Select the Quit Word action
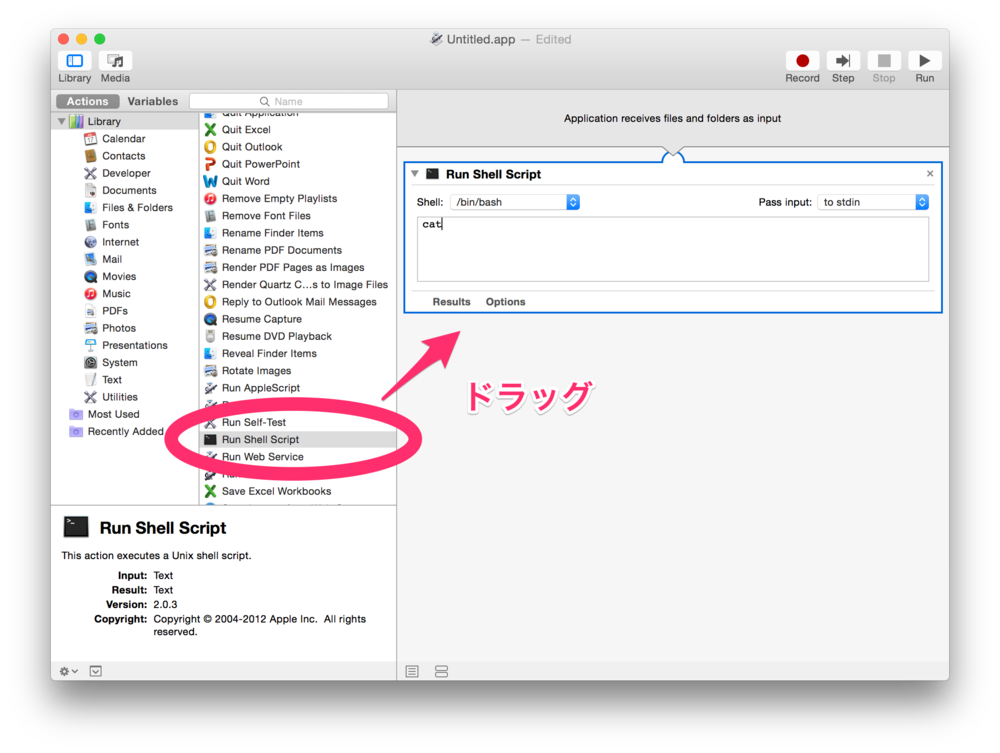This screenshot has width=1000, height=753. coord(246,181)
